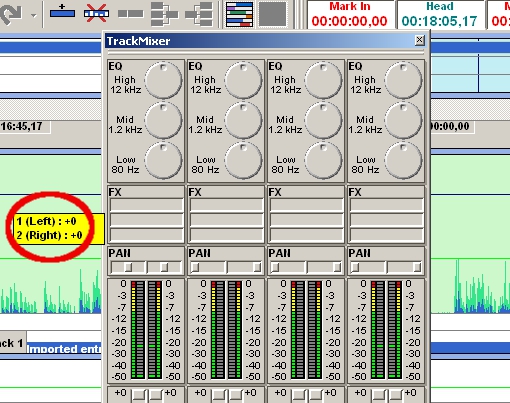Click the grey ungroup-tracks icon pointing left
Viewport: 510px width, 403px height.
[199, 14]
